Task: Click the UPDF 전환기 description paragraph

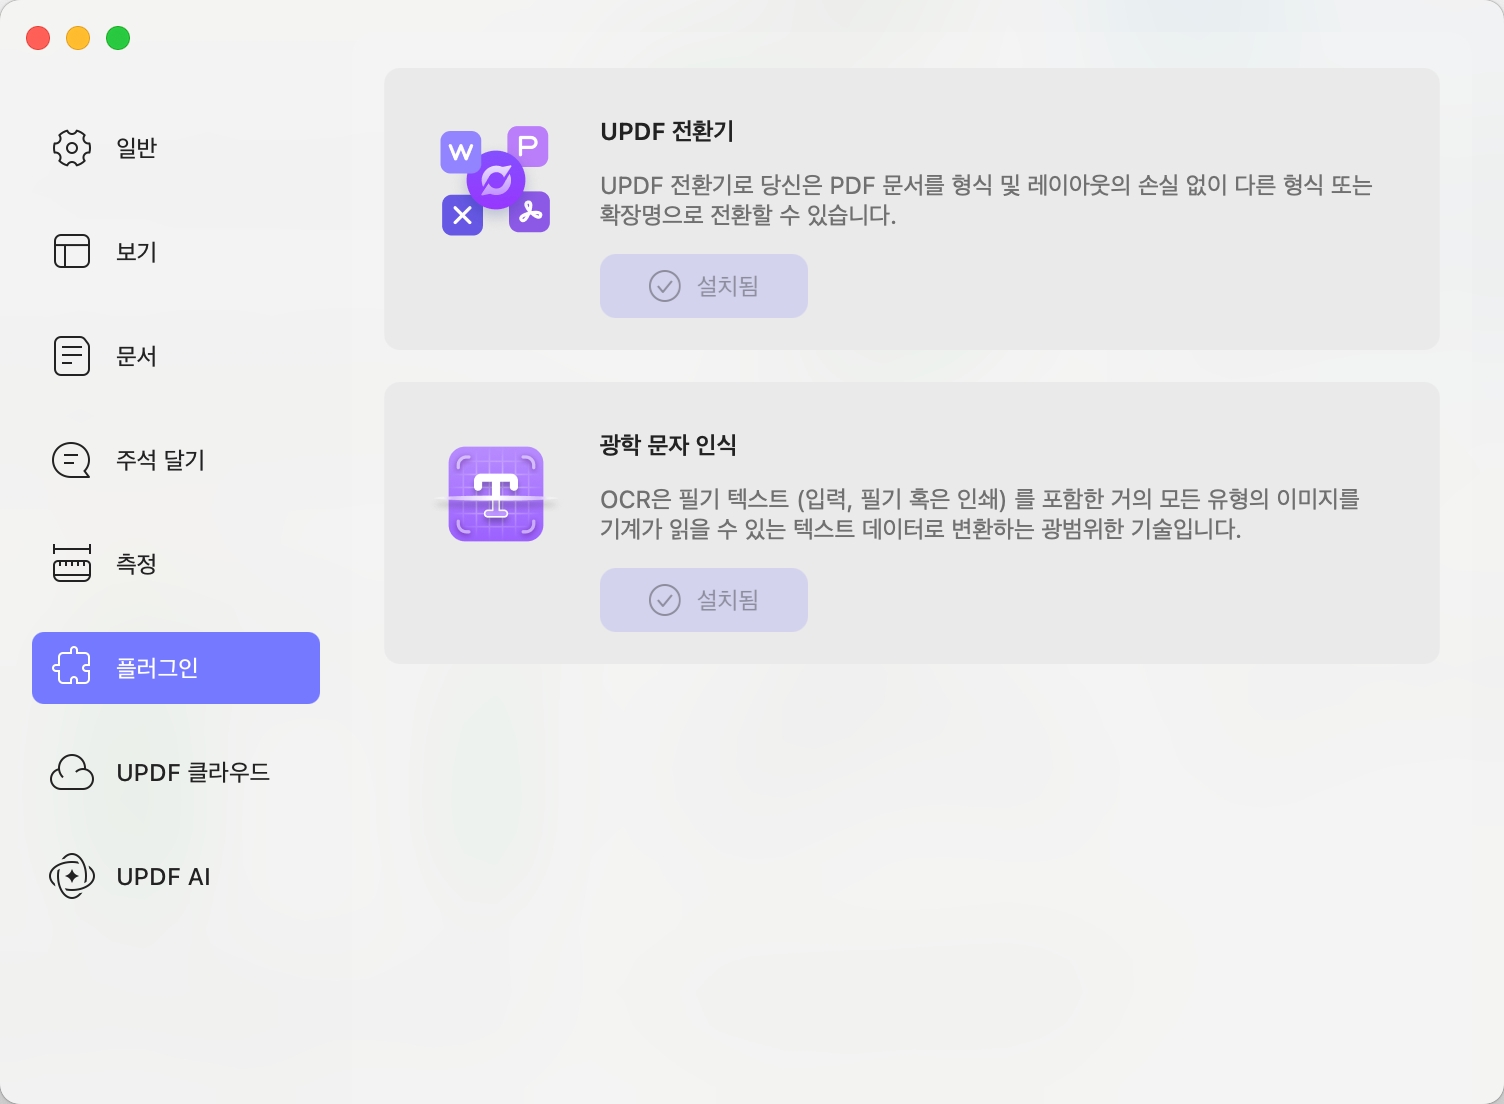Action: (986, 200)
